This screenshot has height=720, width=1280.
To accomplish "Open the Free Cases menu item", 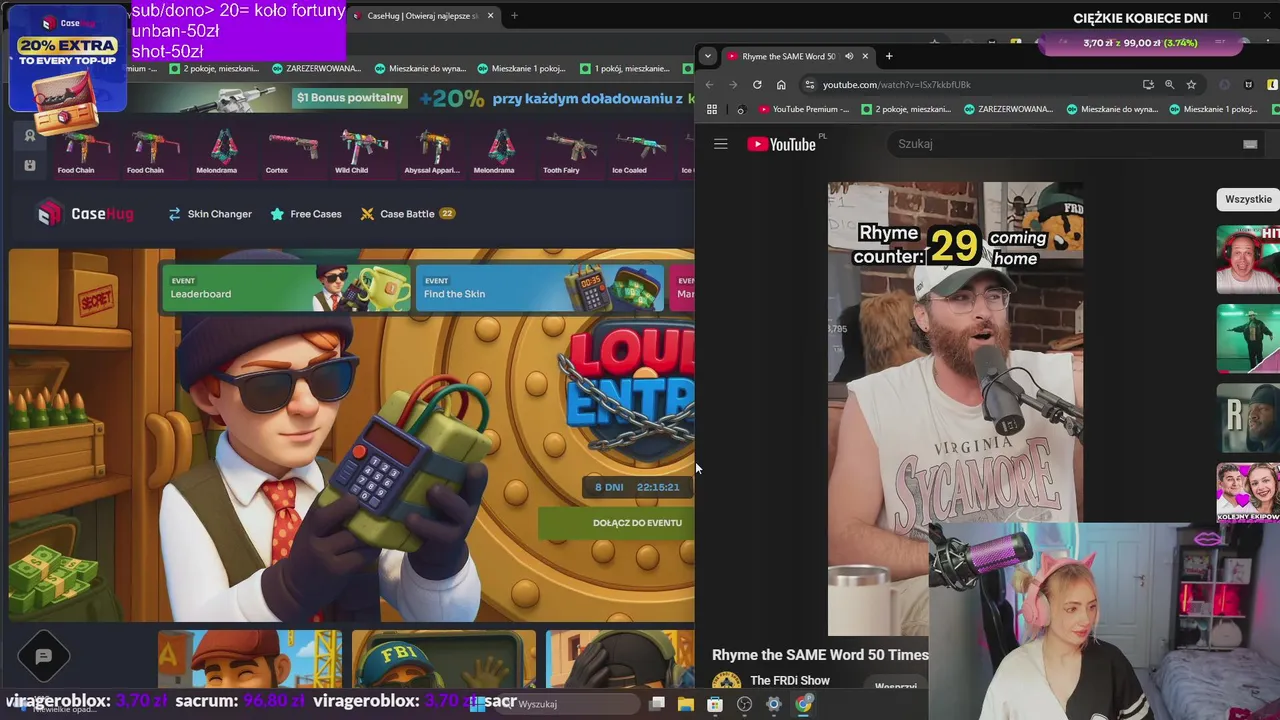I will coord(306,214).
